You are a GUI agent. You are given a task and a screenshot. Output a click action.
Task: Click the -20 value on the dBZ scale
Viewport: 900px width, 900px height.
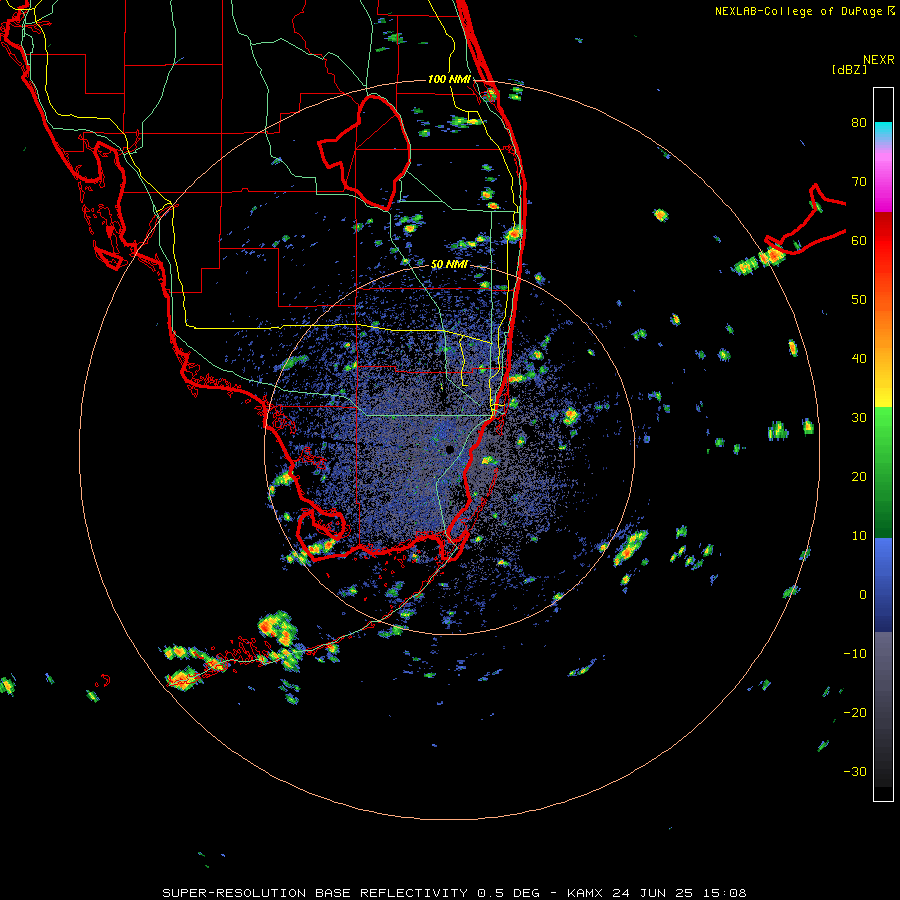[x=855, y=712]
